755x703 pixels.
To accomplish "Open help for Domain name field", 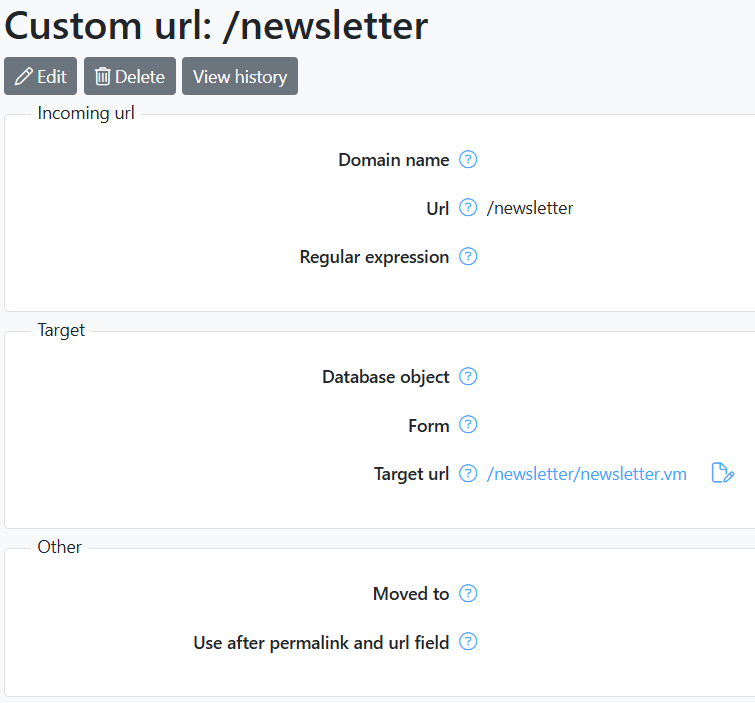I will pos(468,159).
